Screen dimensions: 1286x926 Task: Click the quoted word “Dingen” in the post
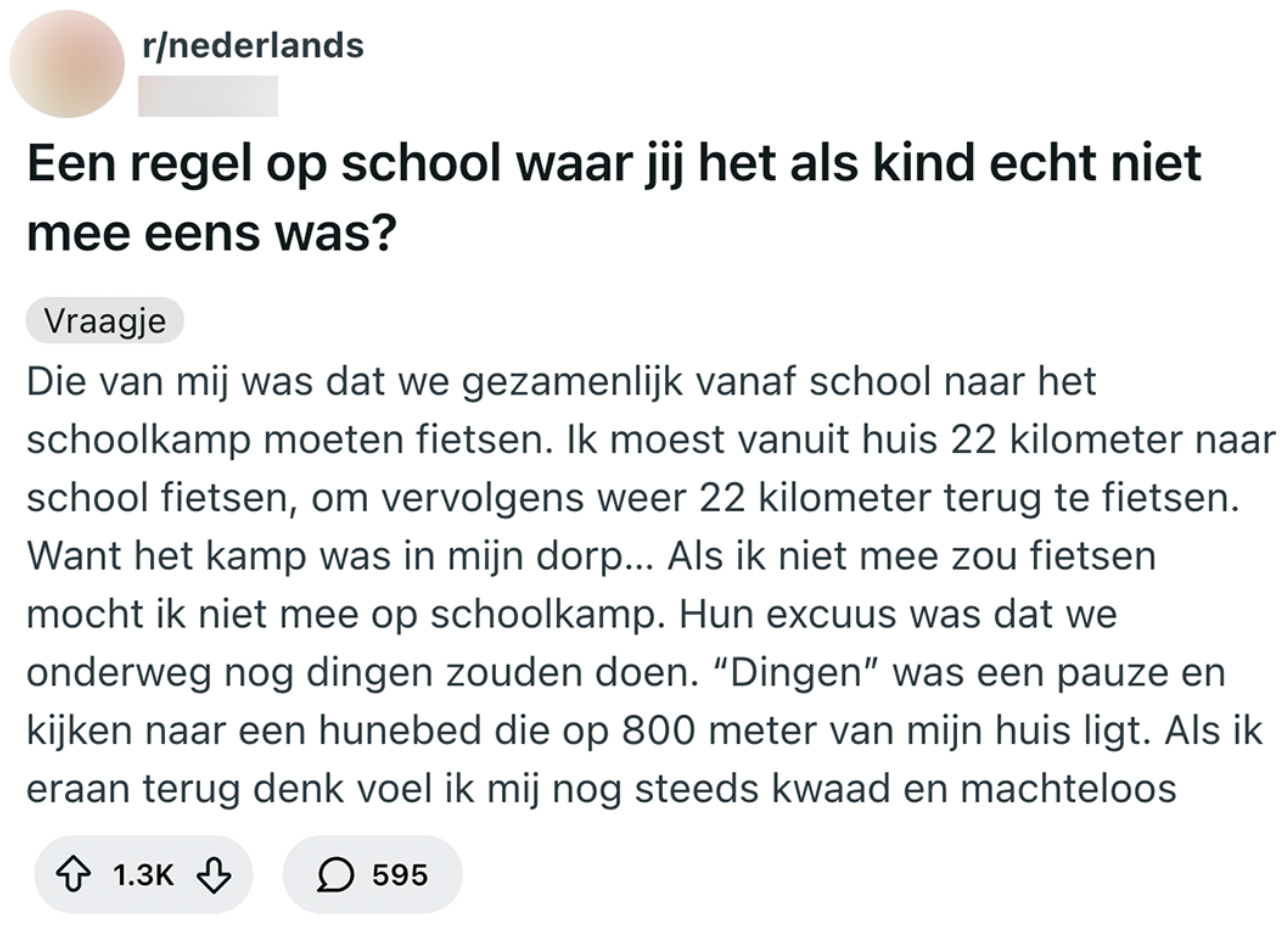(798, 672)
